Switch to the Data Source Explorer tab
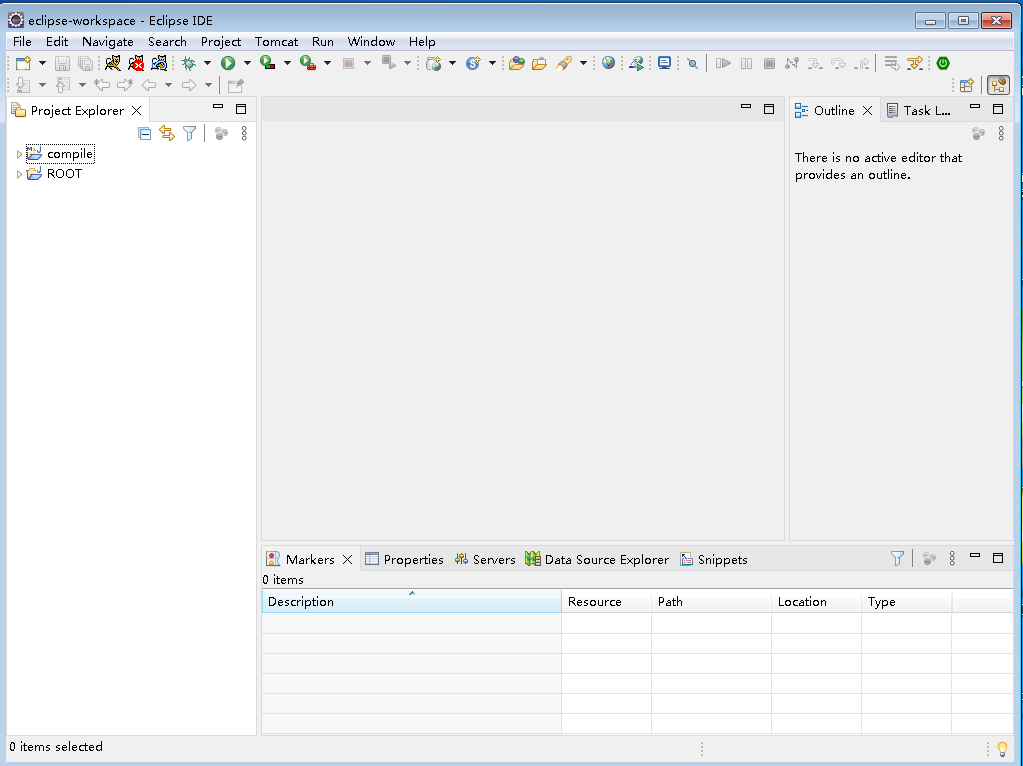 point(598,559)
